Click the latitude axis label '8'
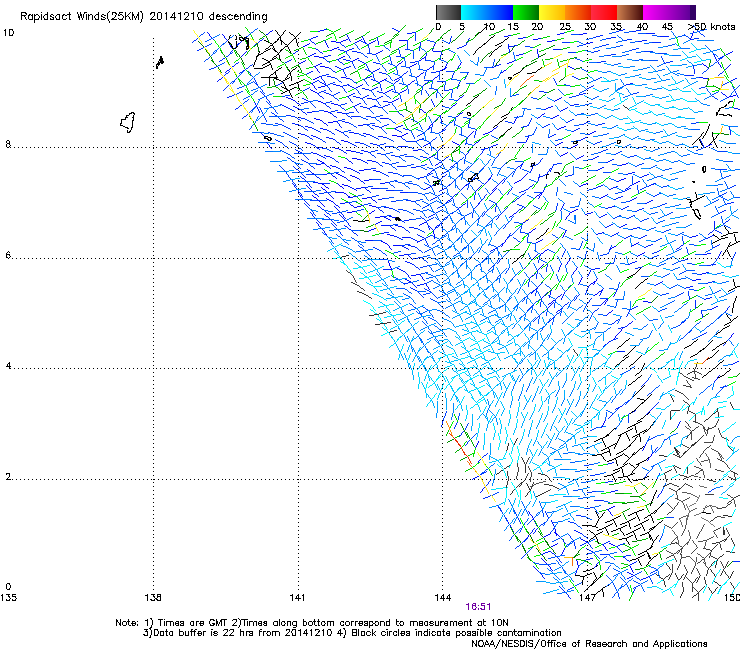Viewport: 740px width, 650px height. click(x=8, y=144)
